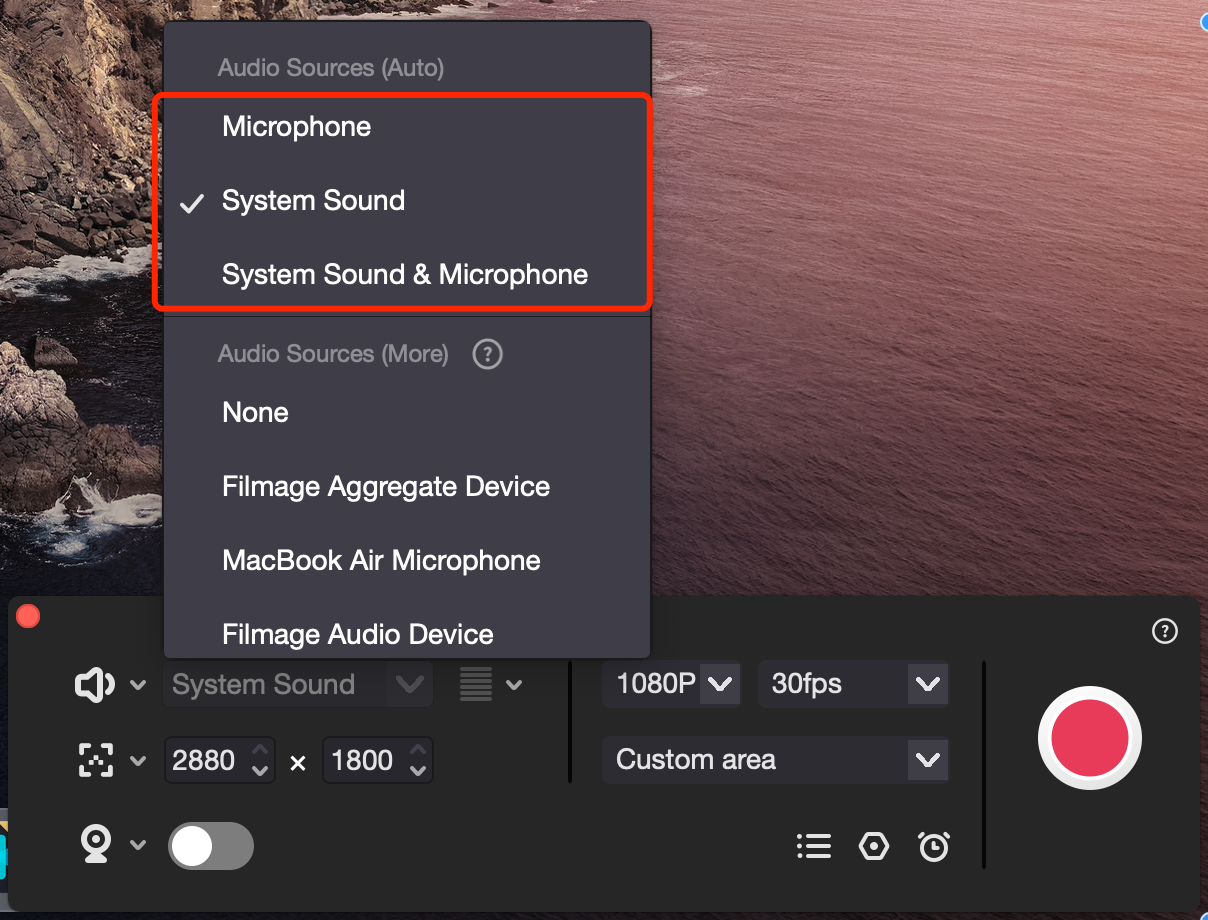Open the hexagon settings icon
Viewport: 1208px width, 920px height.
(x=874, y=847)
